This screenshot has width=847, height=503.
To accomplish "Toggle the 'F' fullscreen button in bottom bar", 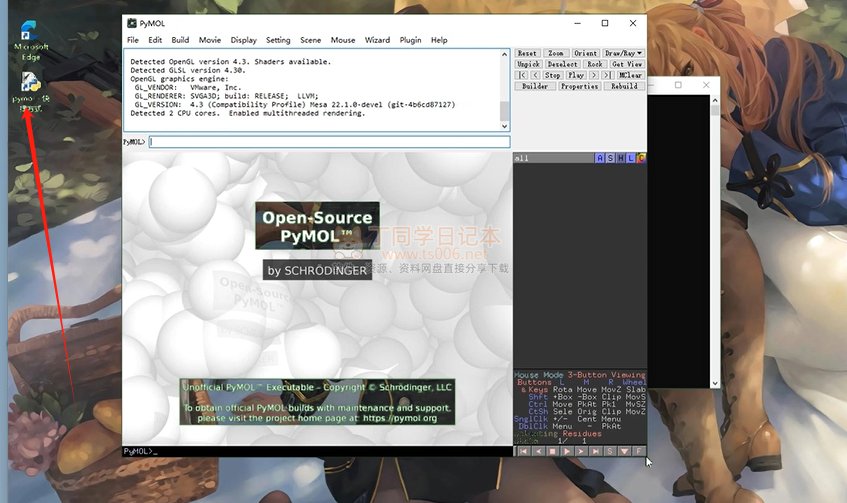I will point(639,451).
